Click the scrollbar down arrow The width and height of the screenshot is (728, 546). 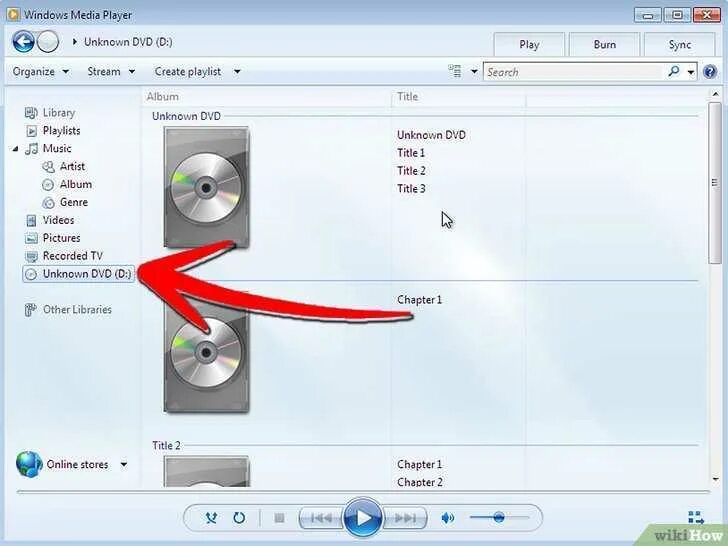pos(715,479)
